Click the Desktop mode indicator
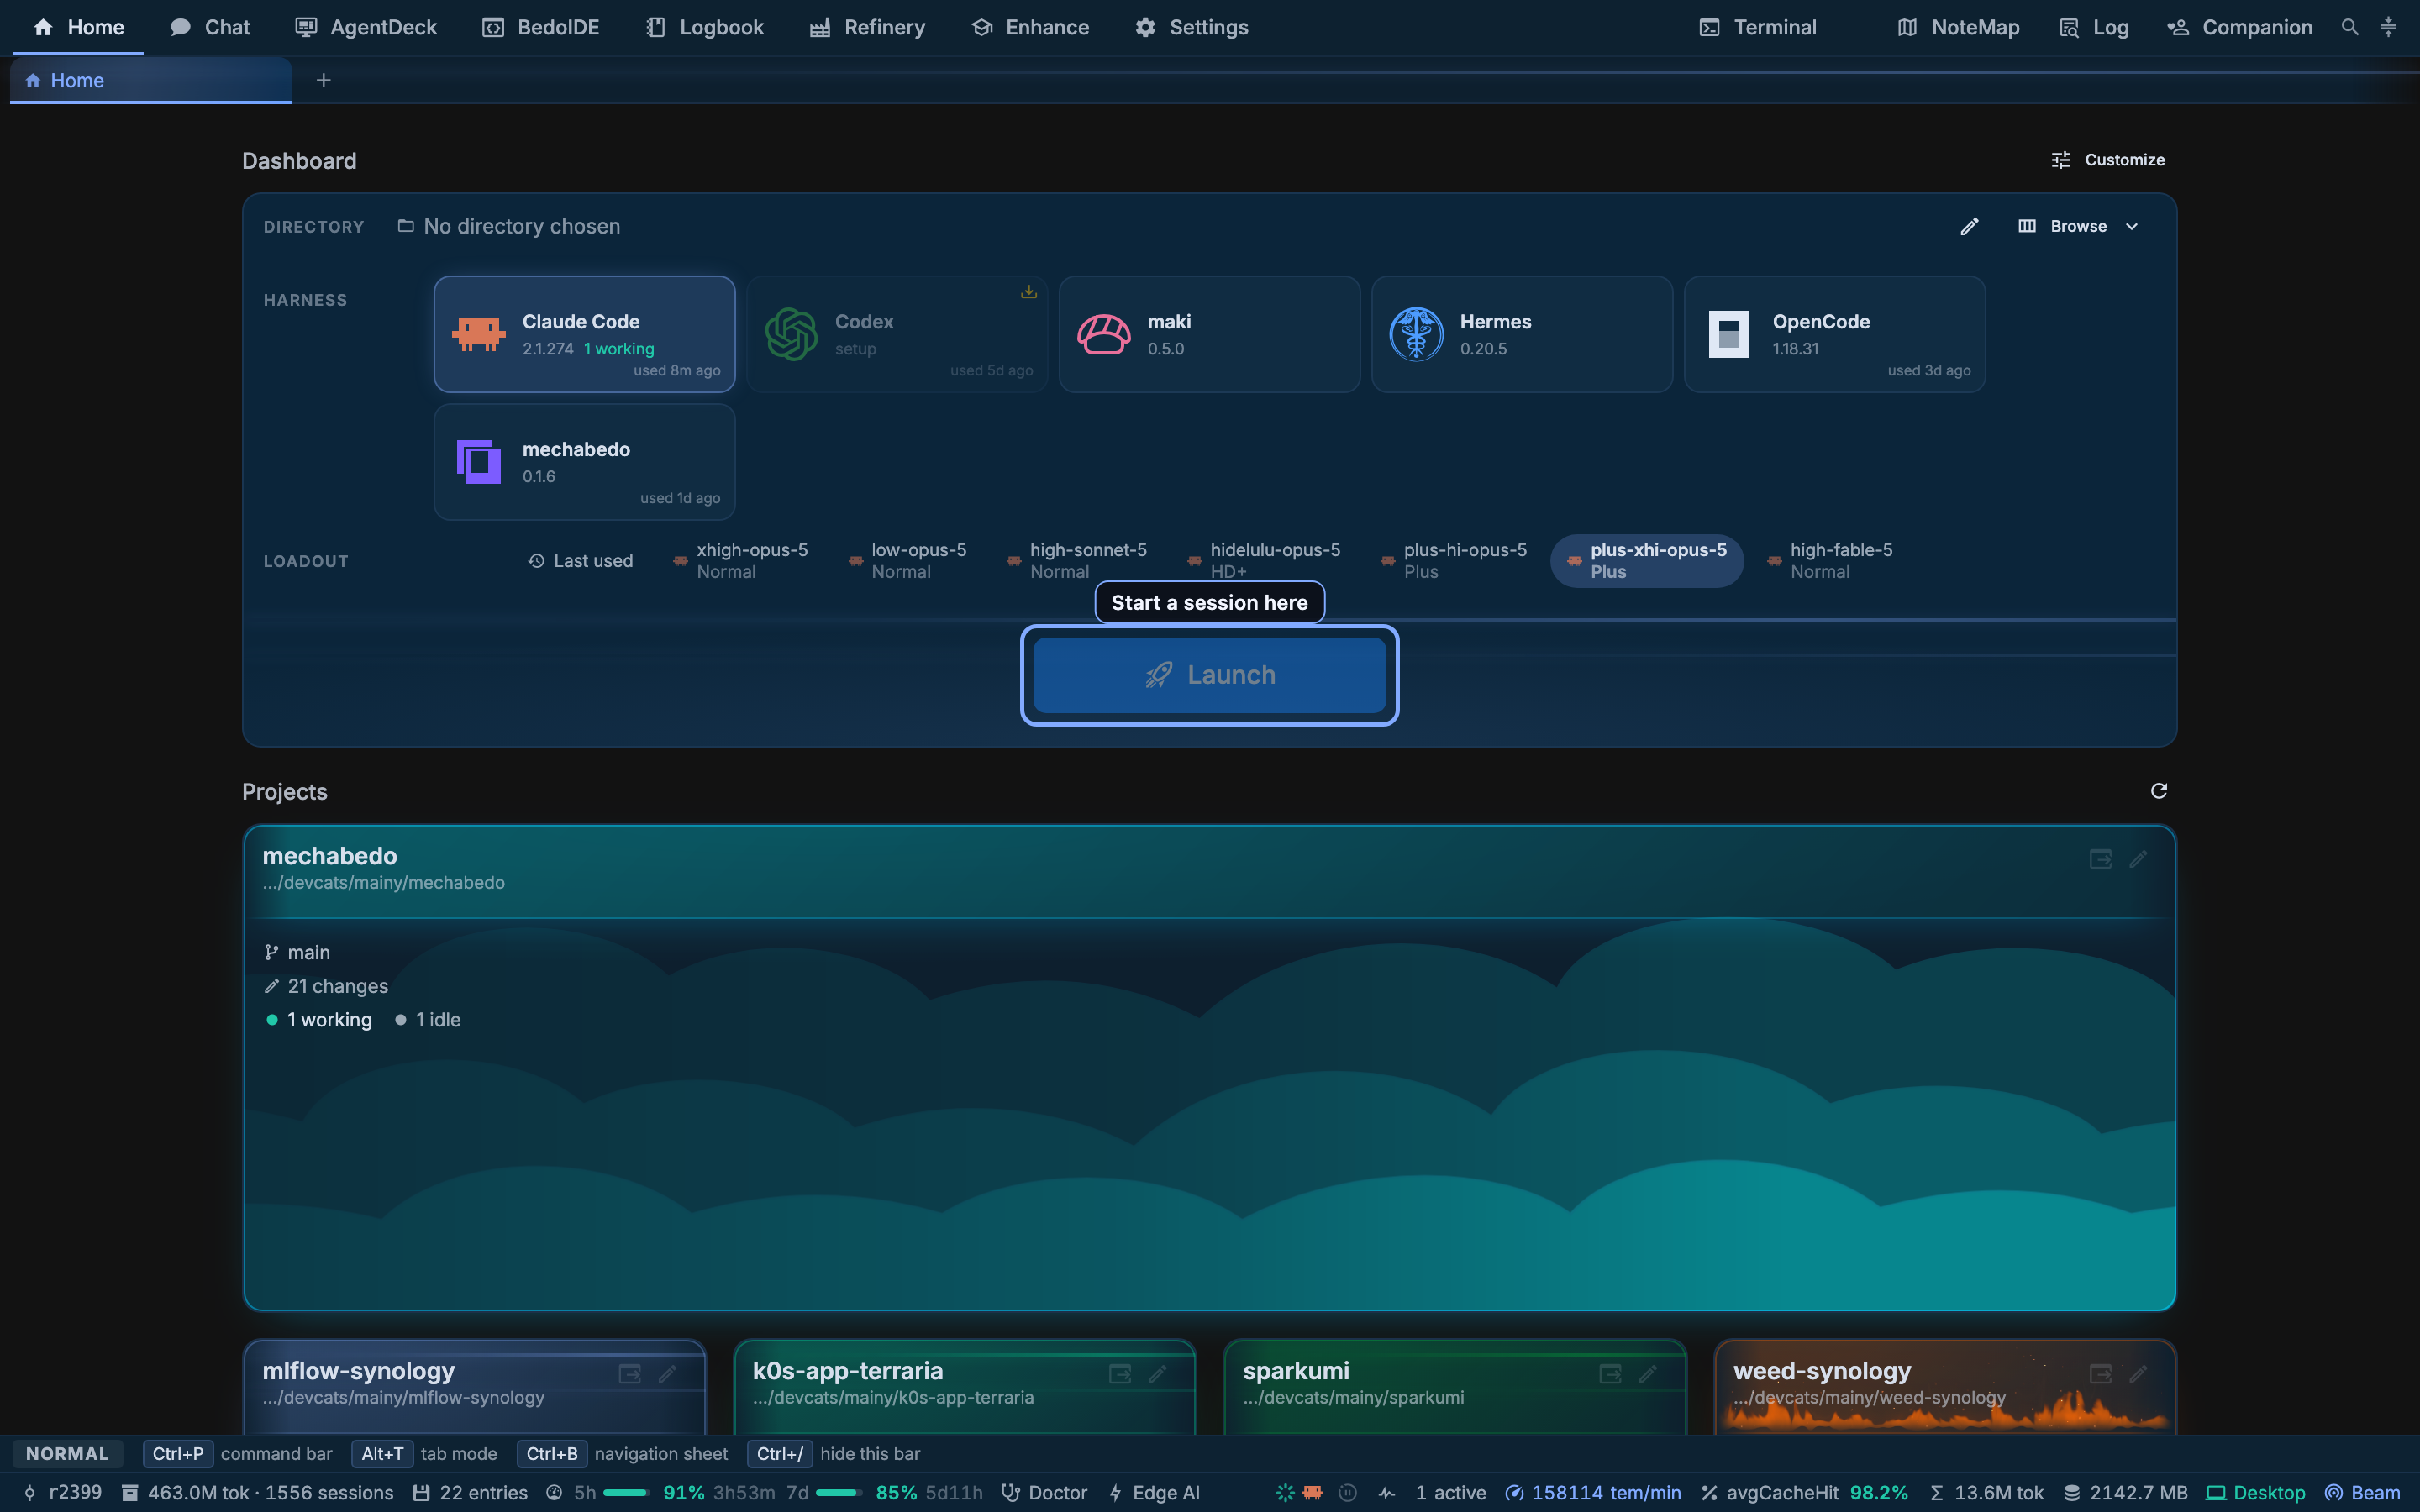Image resolution: width=2420 pixels, height=1512 pixels. 2256,1492
